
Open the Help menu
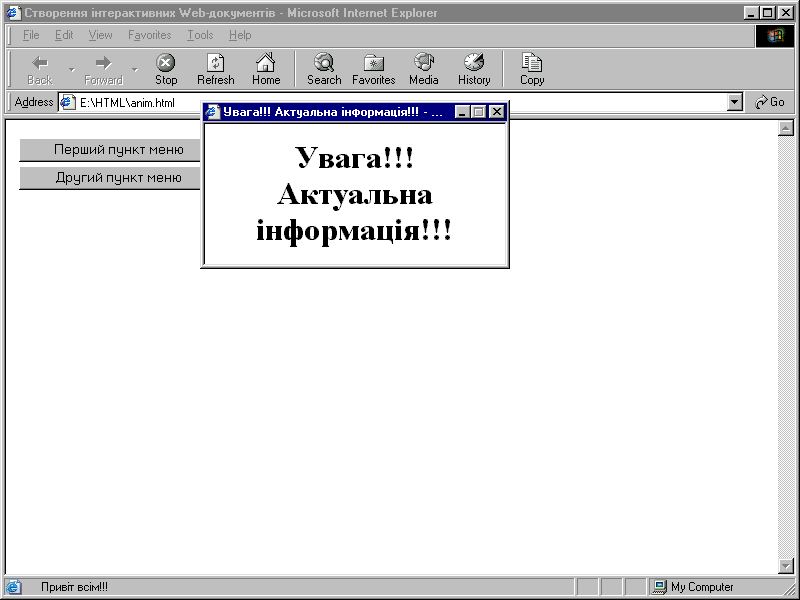[240, 35]
